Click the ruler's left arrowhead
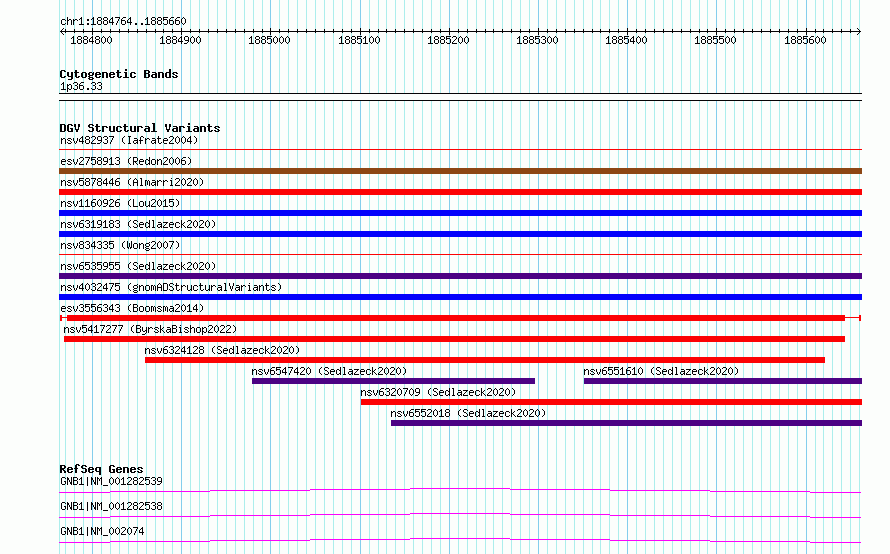 62,31
